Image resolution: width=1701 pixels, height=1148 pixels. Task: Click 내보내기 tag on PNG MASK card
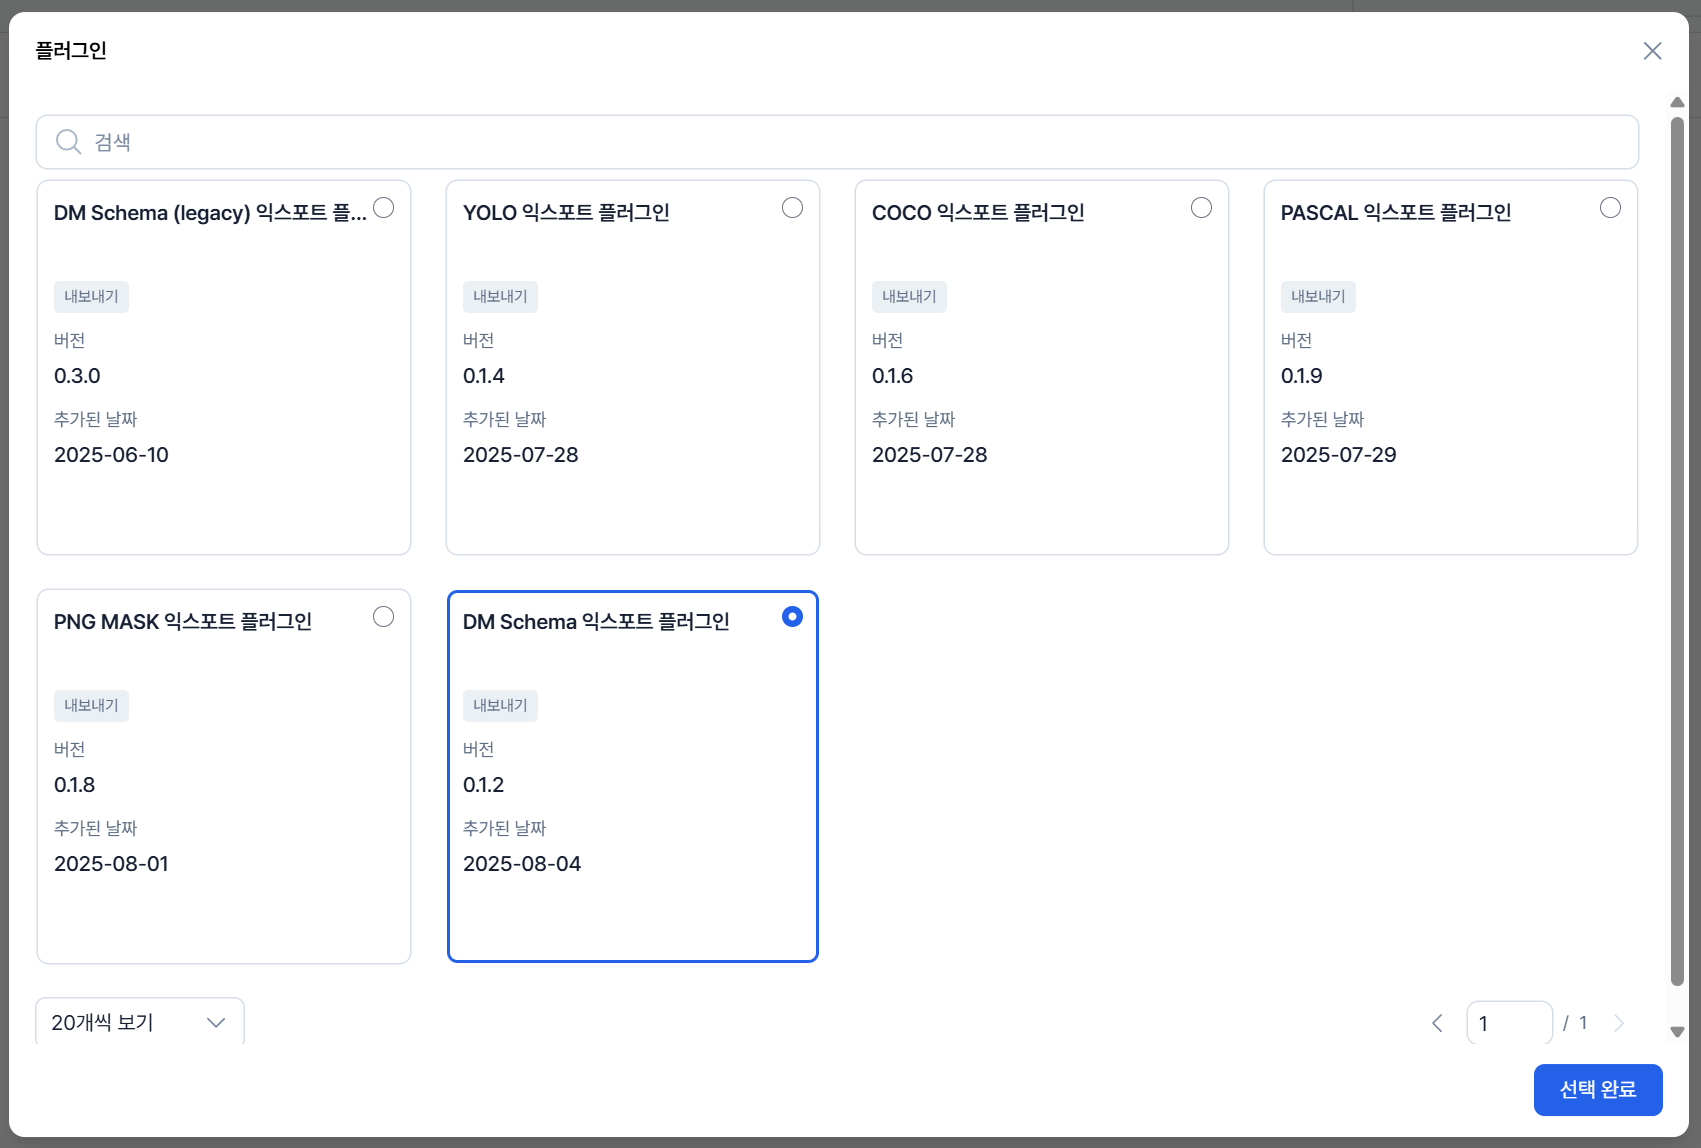click(x=91, y=706)
